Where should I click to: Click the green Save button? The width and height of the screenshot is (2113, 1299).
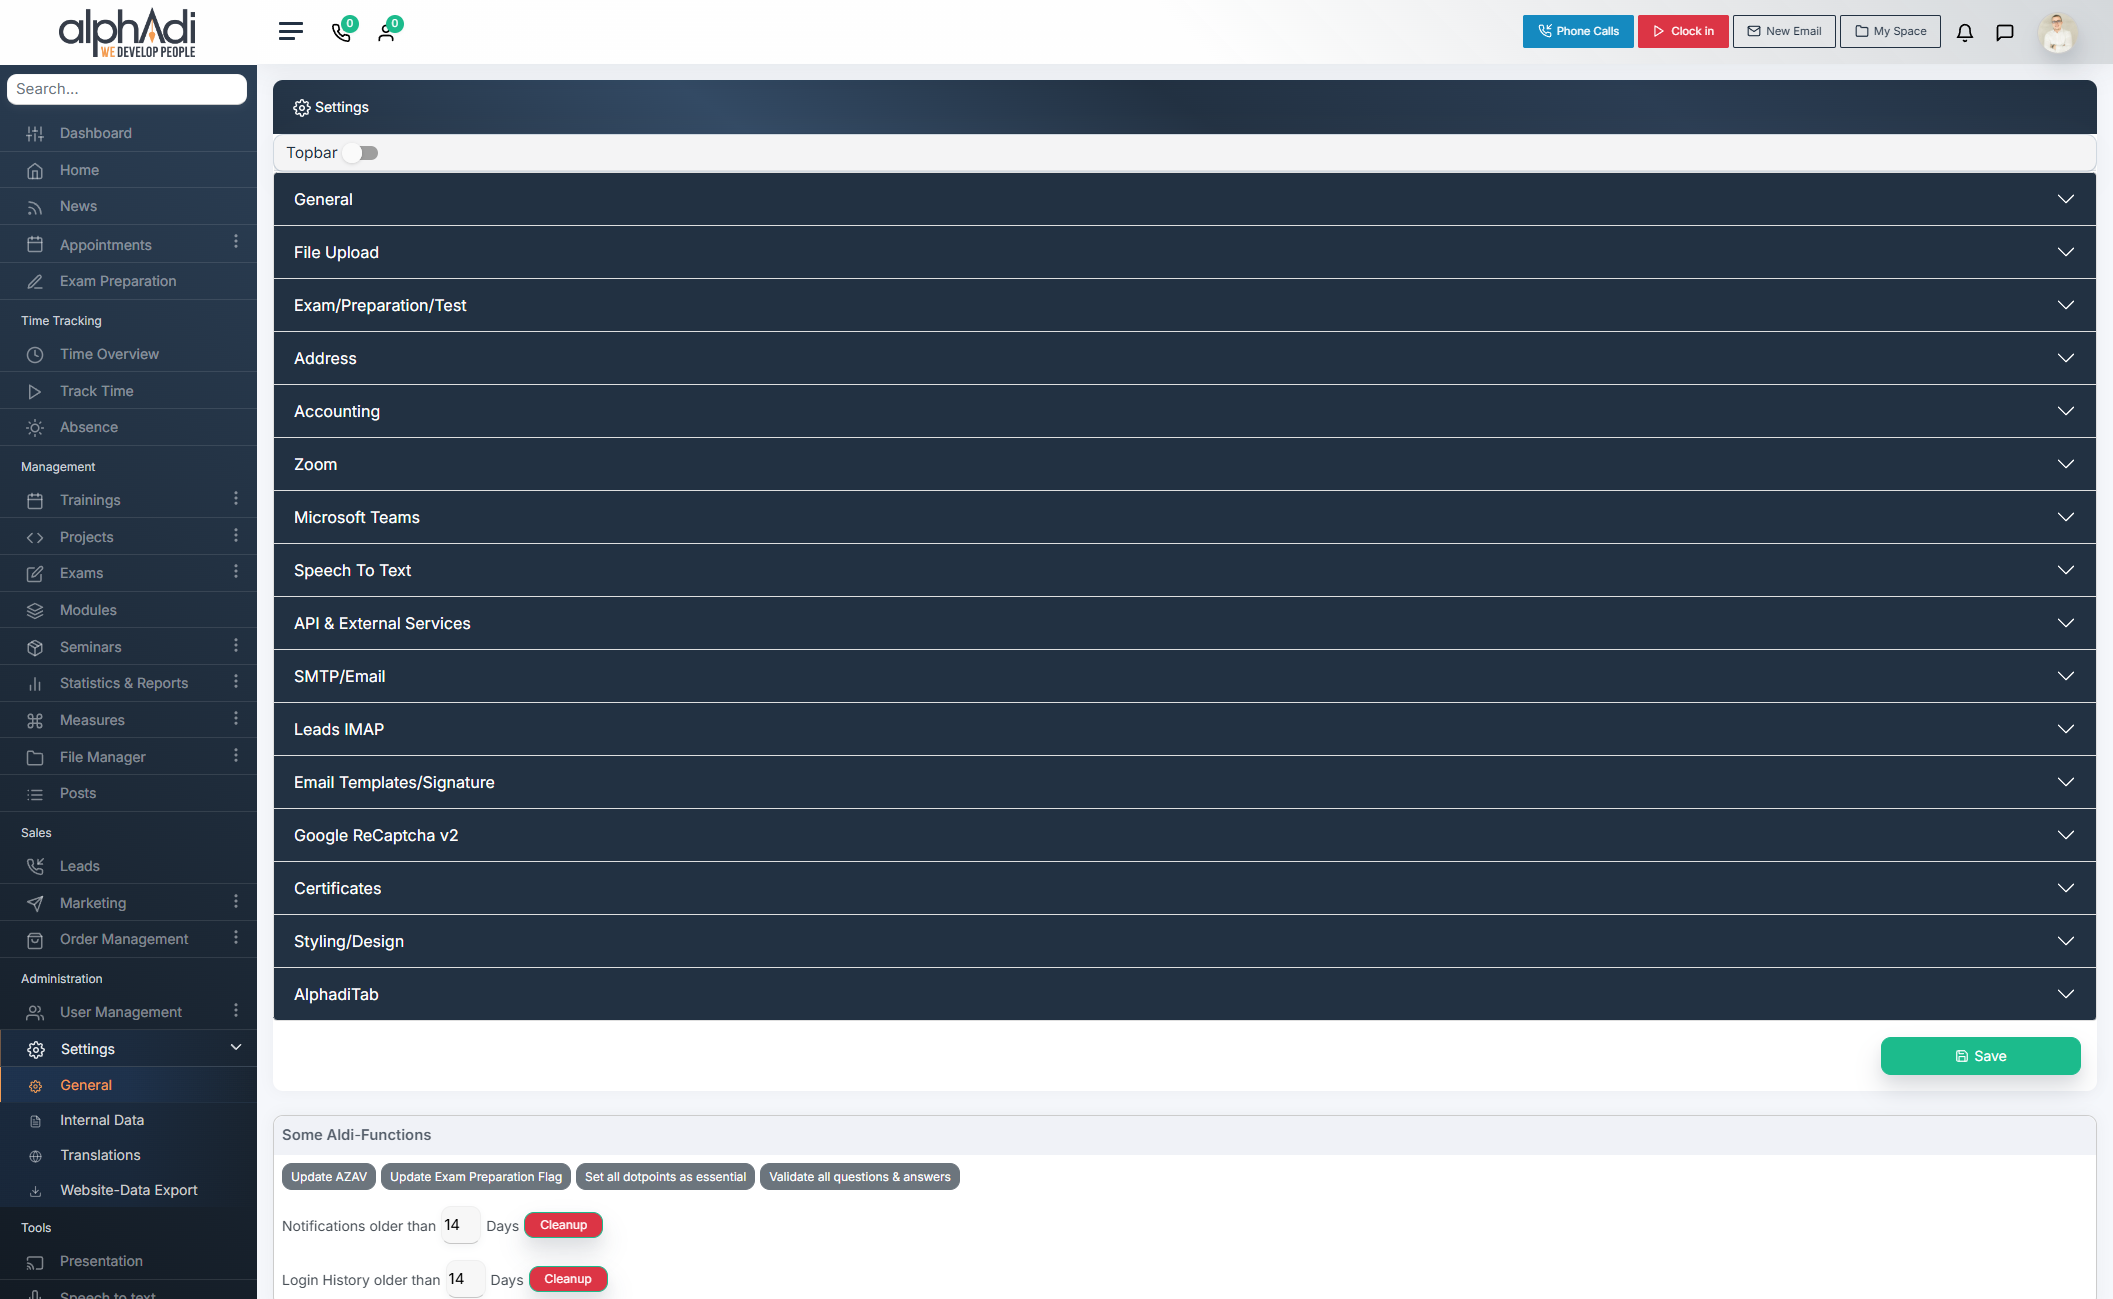tap(1980, 1056)
